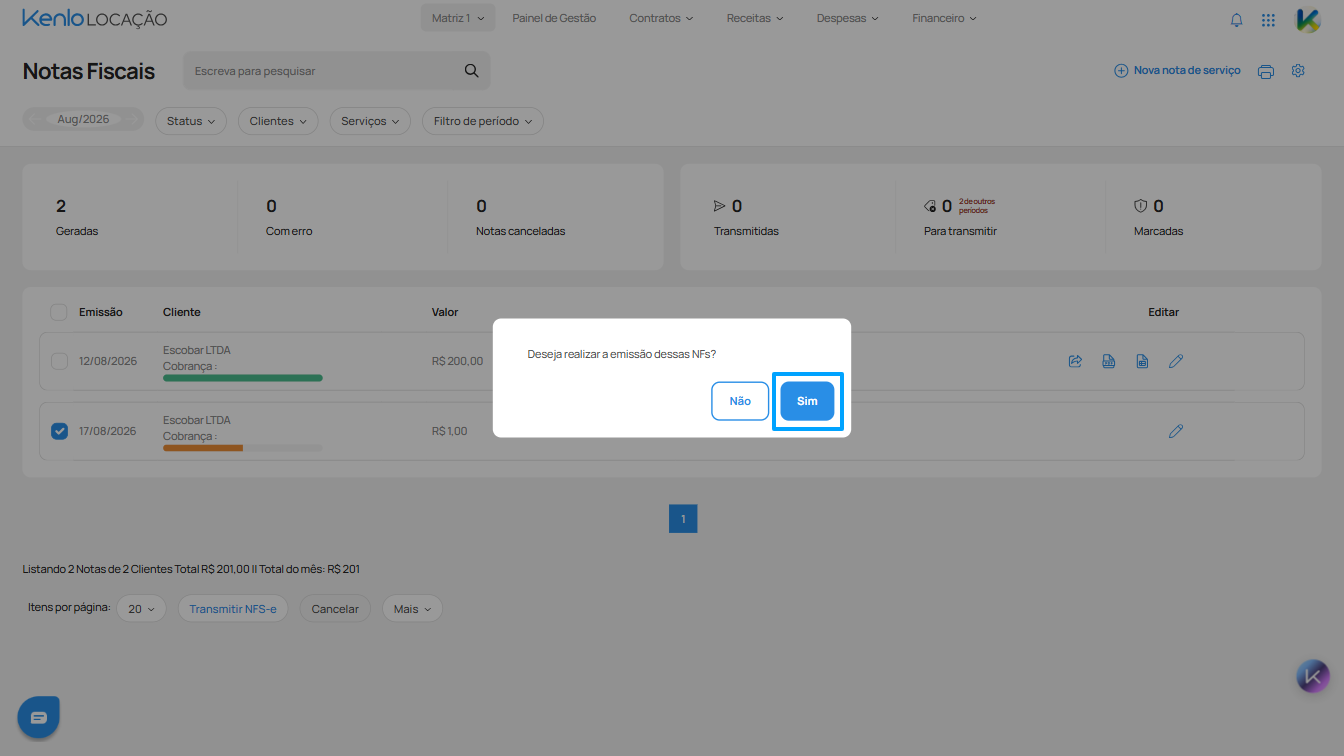Image resolution: width=1344 pixels, height=756 pixels.
Task: Go to page 1
Action: click(683, 519)
